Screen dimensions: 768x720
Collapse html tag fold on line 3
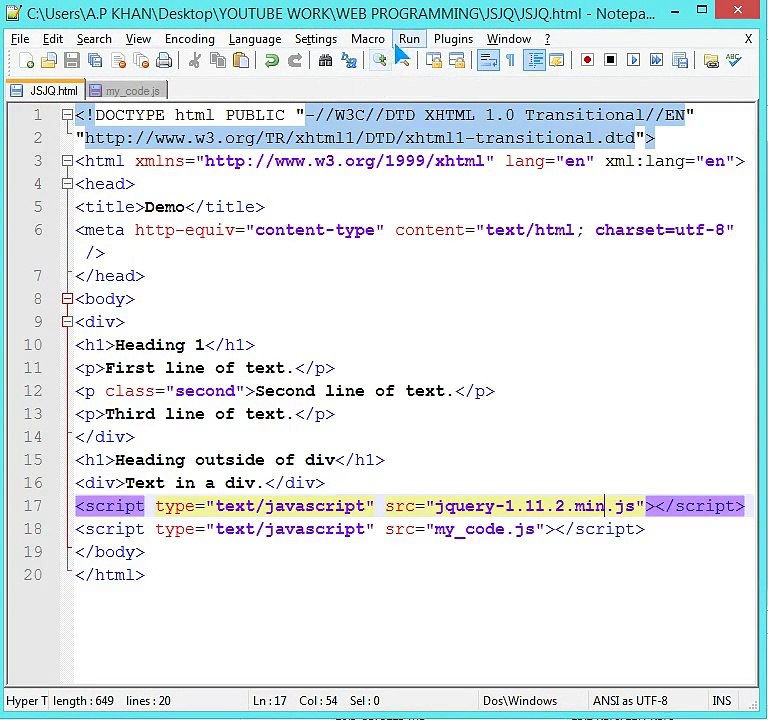click(x=67, y=161)
